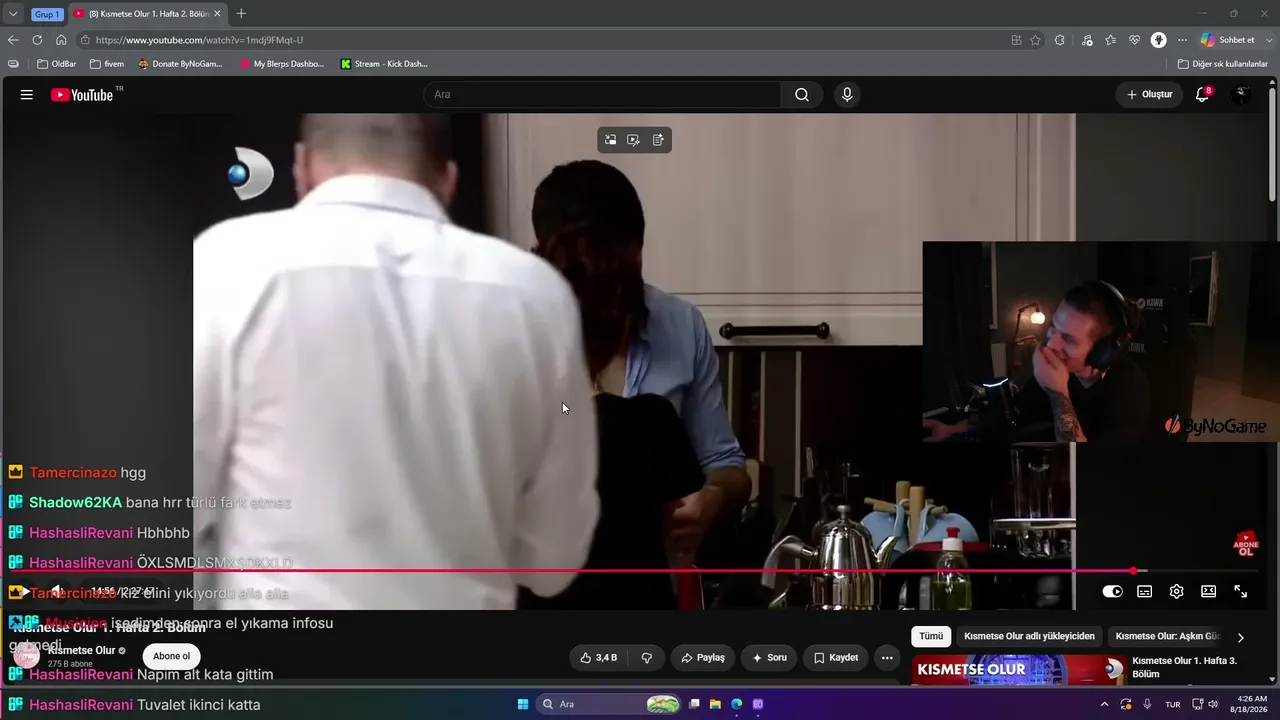This screenshot has height=720, width=1280.
Task: Open the OldBar bookmarks folder
Action: point(57,64)
